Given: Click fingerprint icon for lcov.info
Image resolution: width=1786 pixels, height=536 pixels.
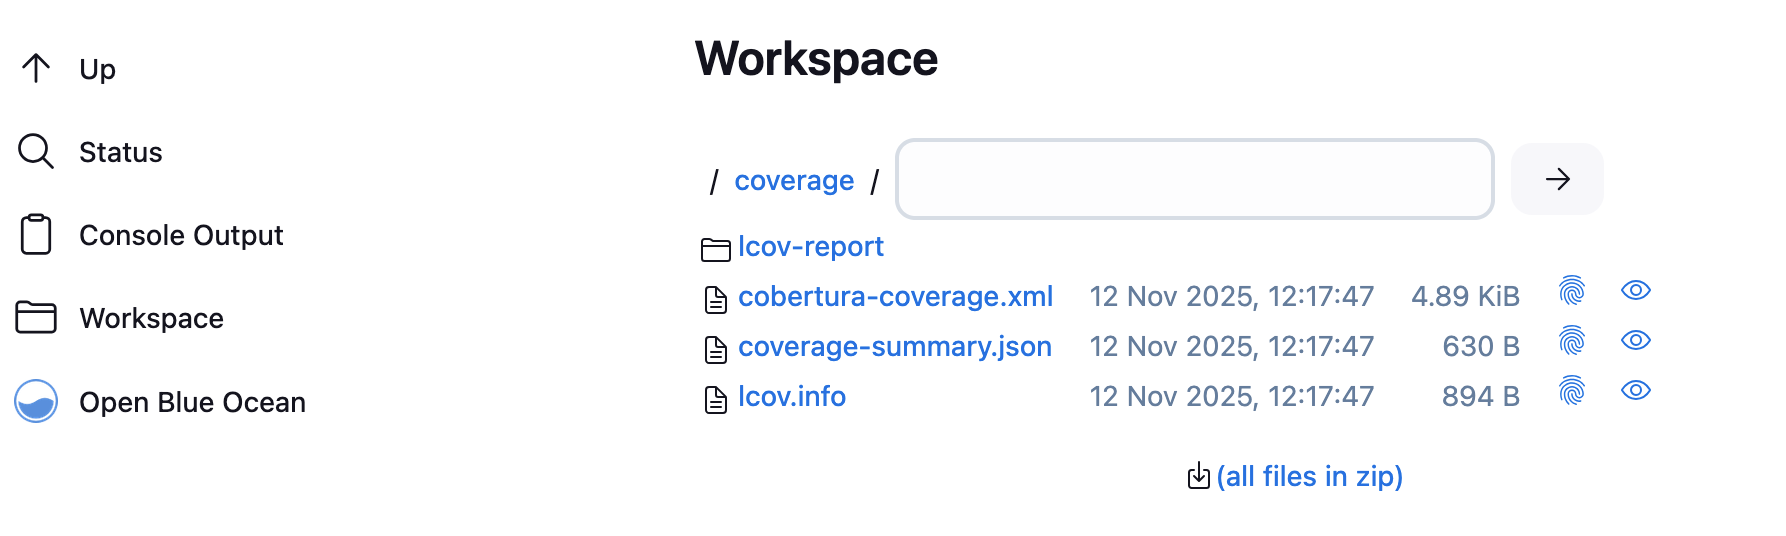Looking at the screenshot, I should [x=1572, y=391].
